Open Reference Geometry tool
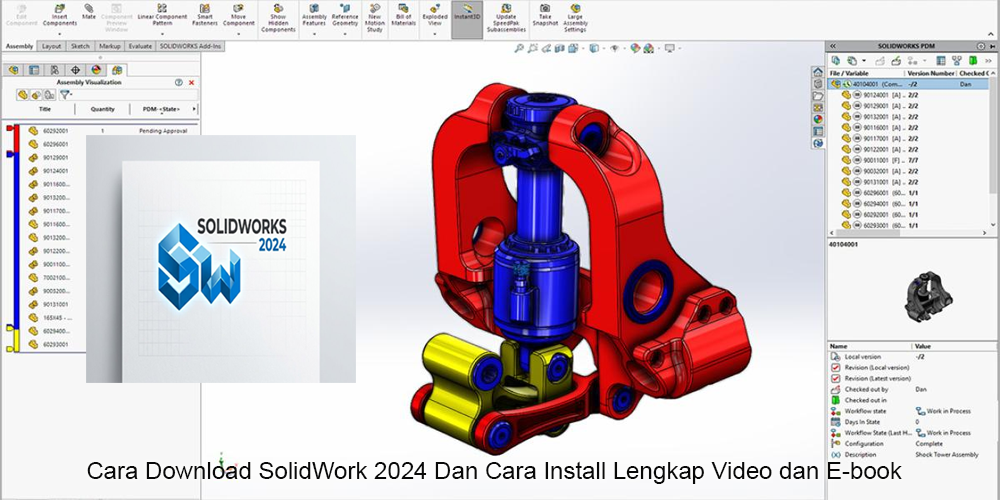The width and height of the screenshot is (1000, 500). point(345,15)
